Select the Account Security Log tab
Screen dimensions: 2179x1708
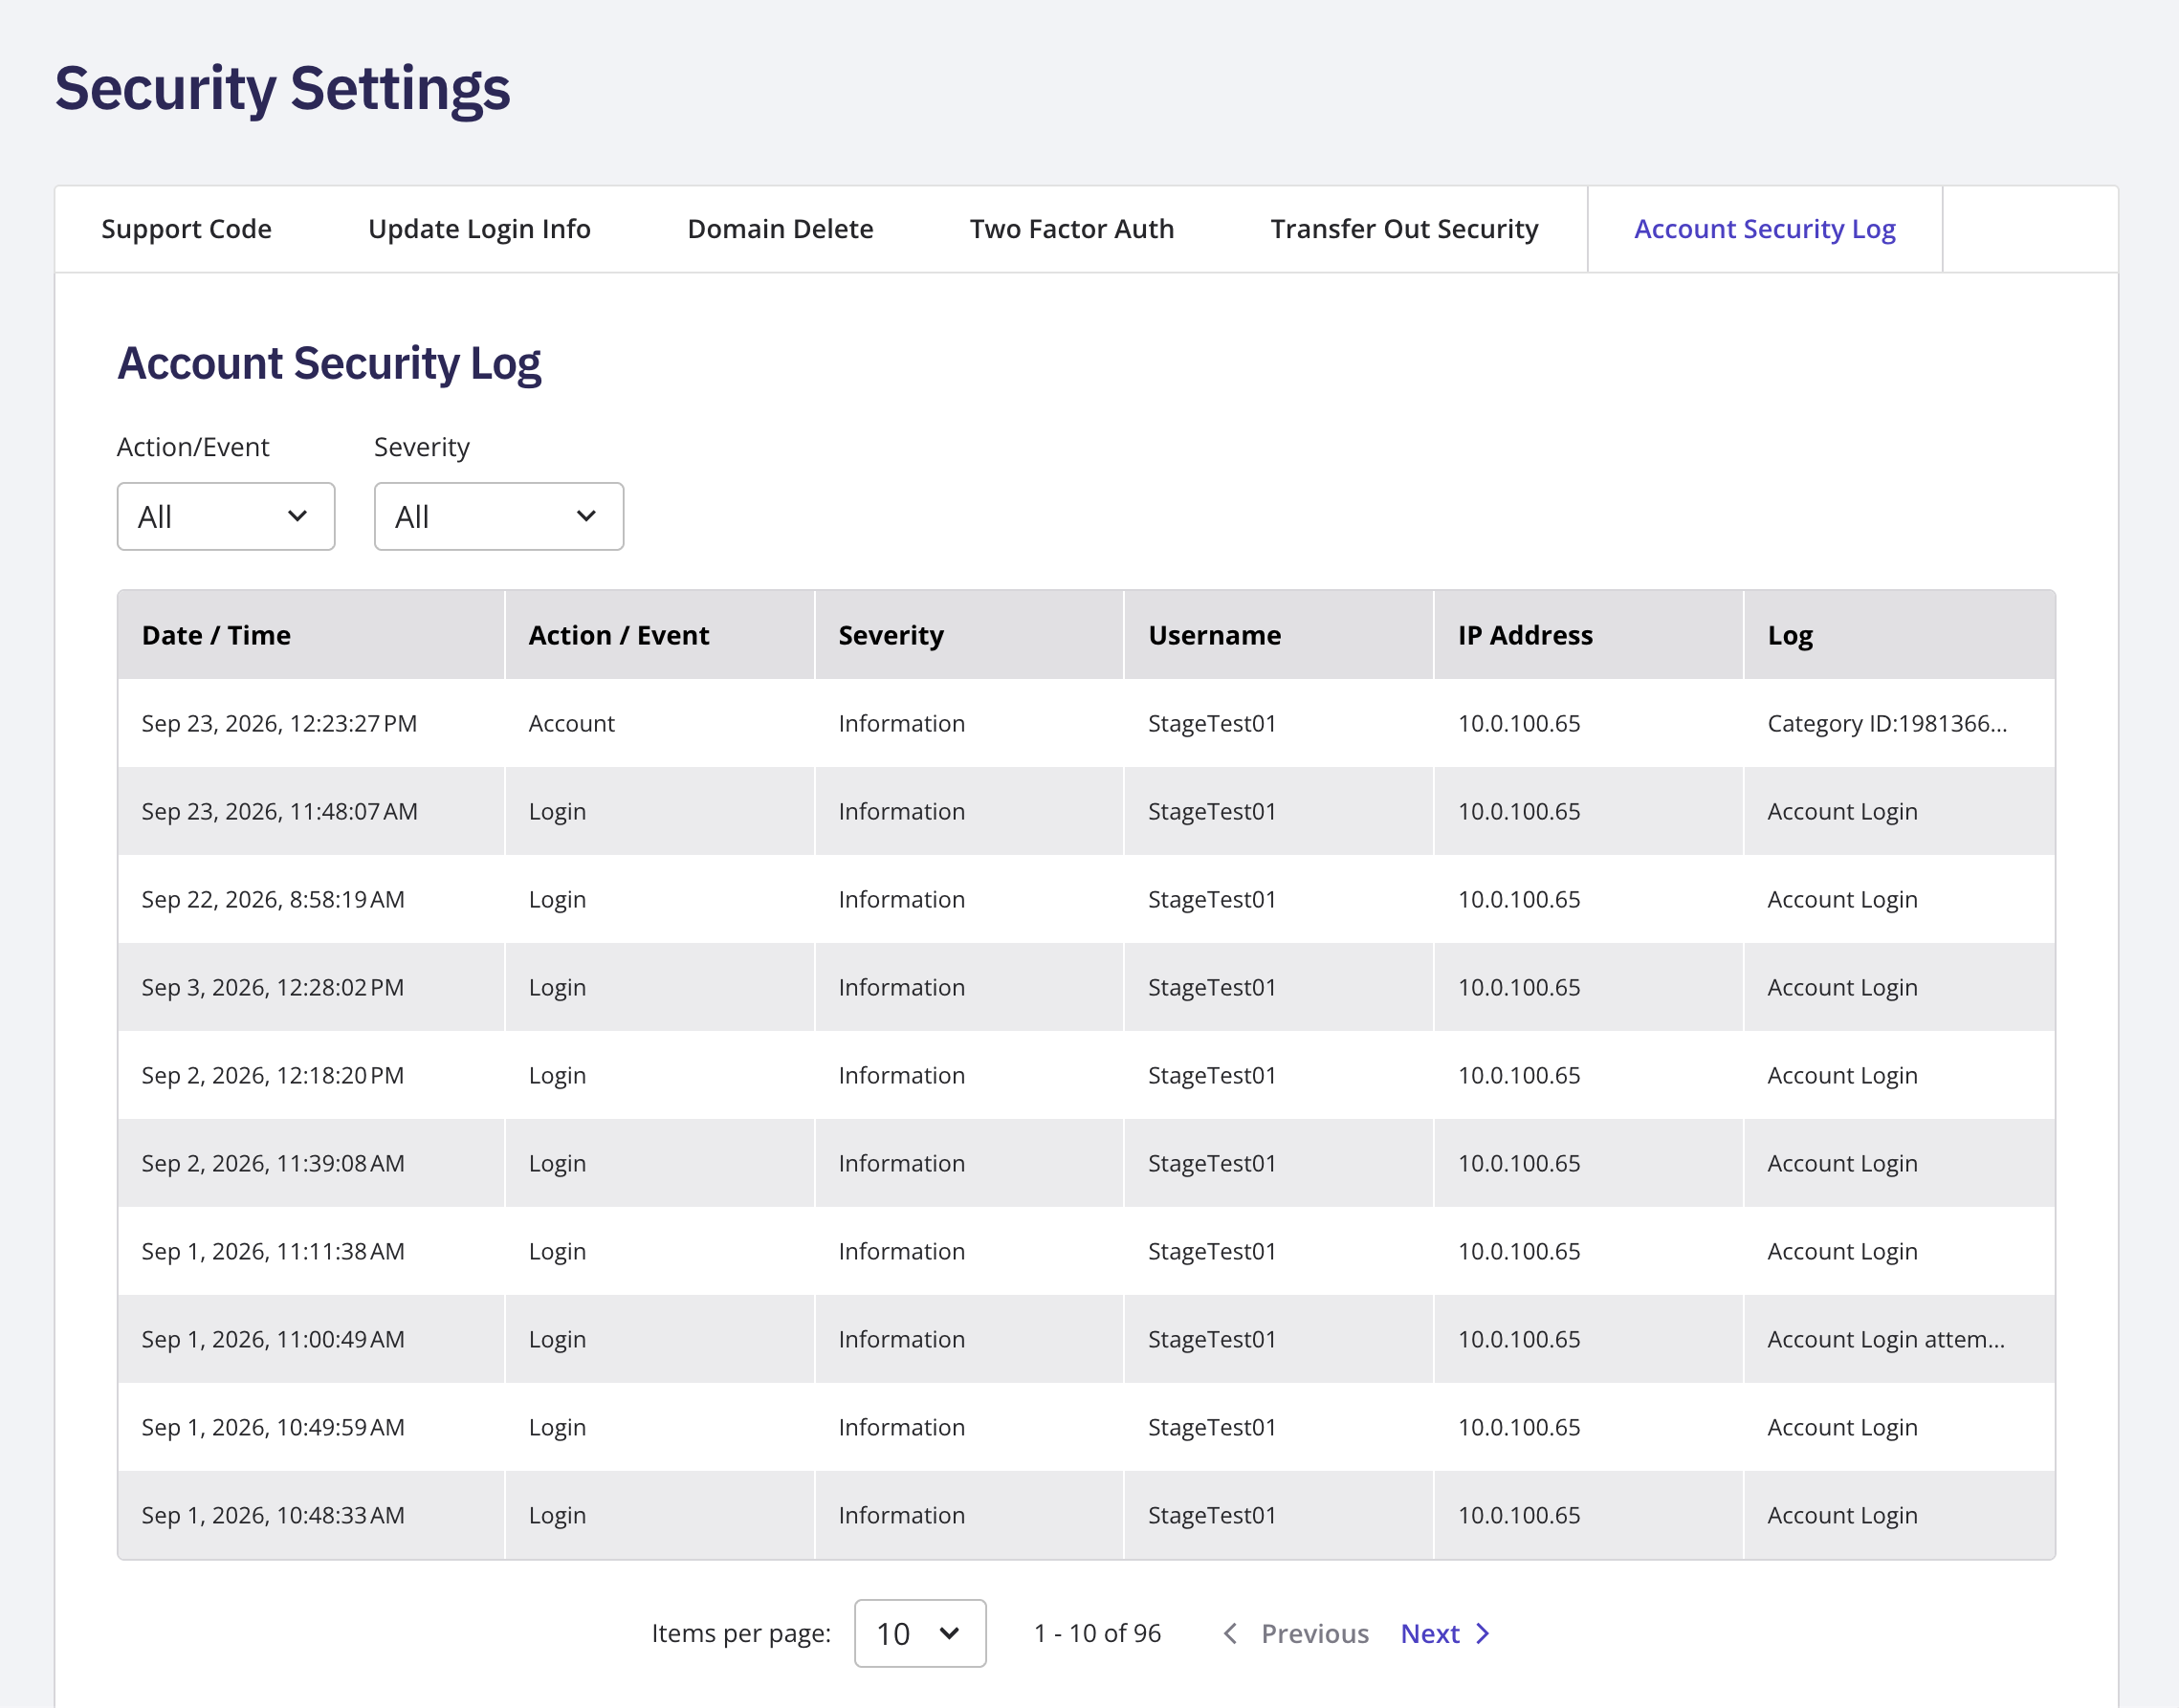click(x=1764, y=229)
